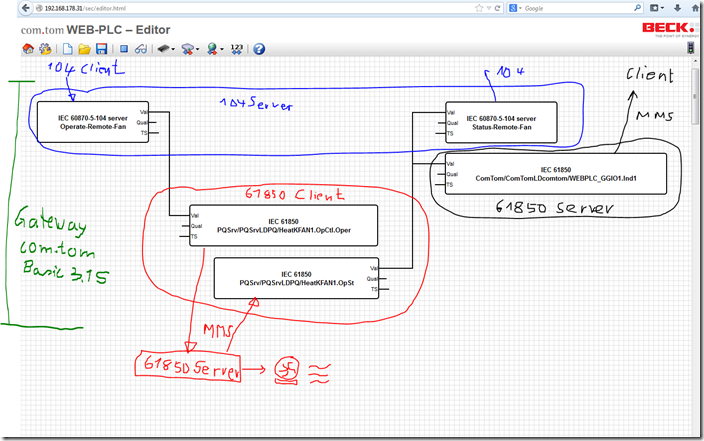Open the search engine selector dropdown
This screenshot has width=704, height=441.
pos(517,8)
